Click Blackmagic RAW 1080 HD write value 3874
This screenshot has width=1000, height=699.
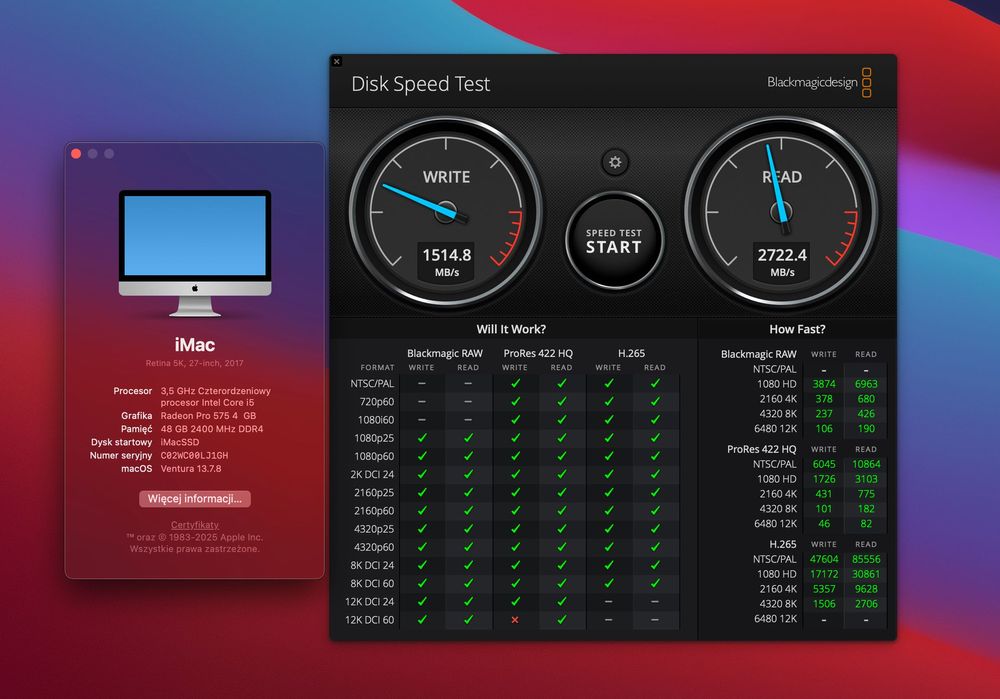(x=823, y=384)
